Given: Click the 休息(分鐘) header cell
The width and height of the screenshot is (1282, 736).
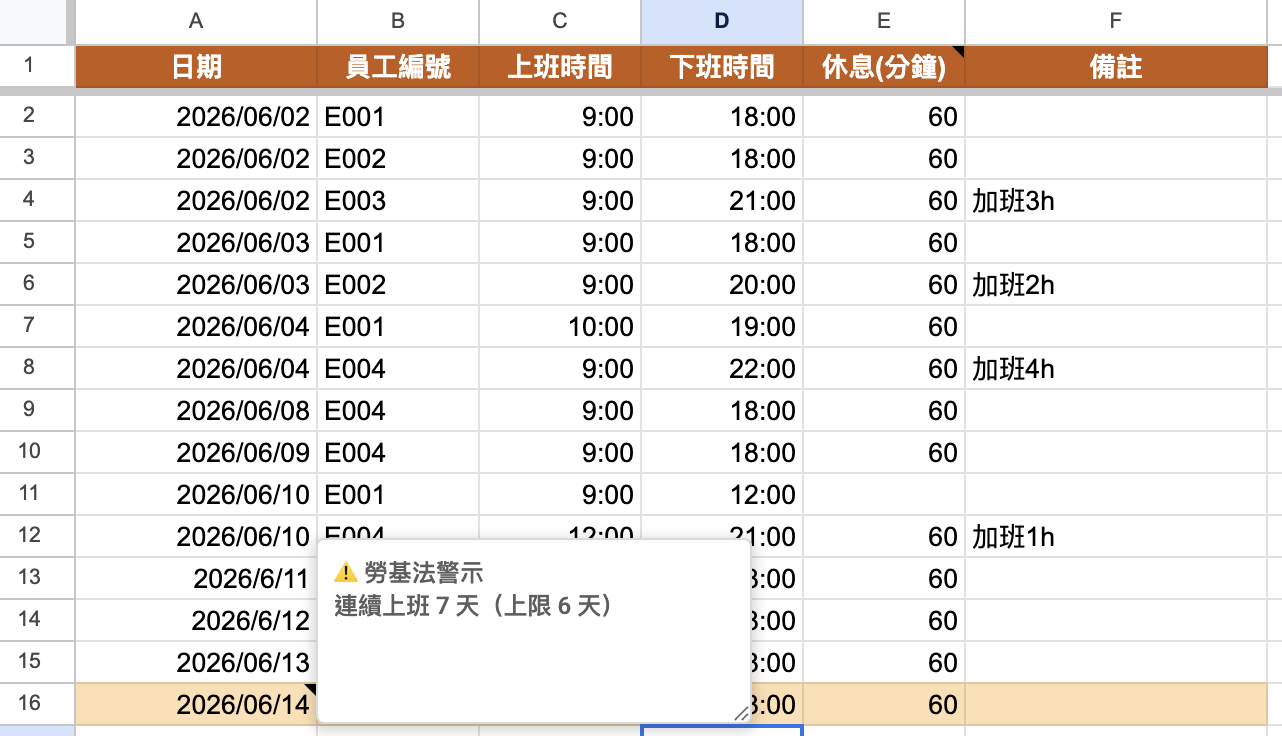Looking at the screenshot, I should click(x=884, y=67).
